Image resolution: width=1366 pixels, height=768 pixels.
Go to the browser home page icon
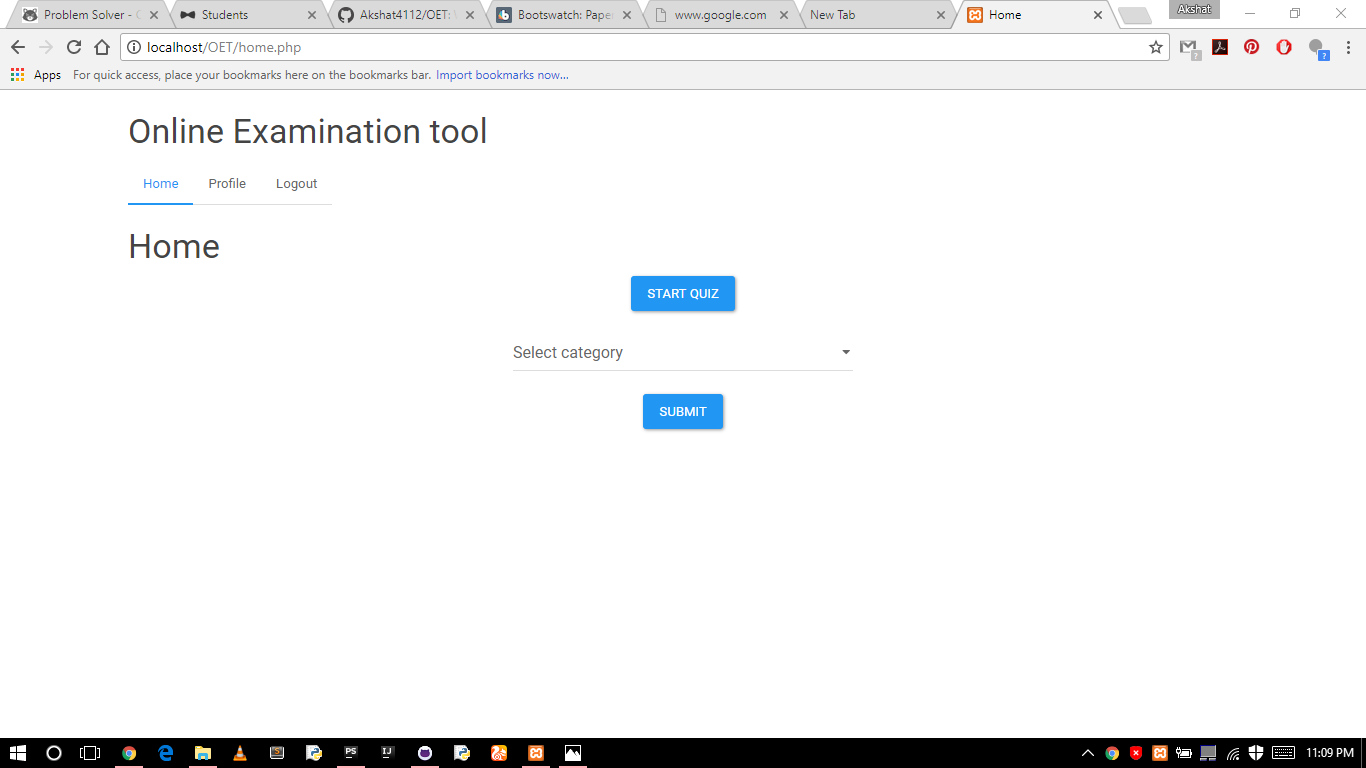point(101,47)
